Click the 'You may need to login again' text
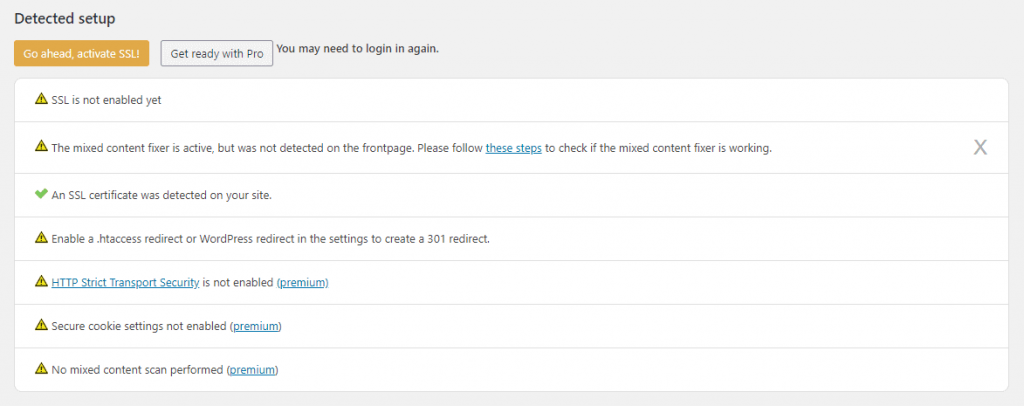1024x406 pixels. point(357,47)
